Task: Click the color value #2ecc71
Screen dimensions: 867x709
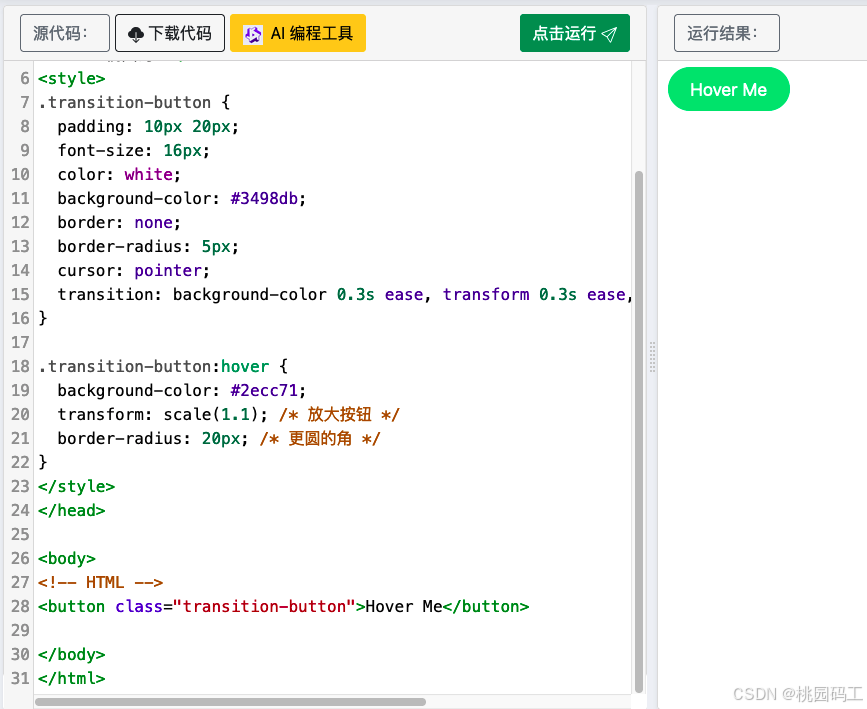Action: 264,390
